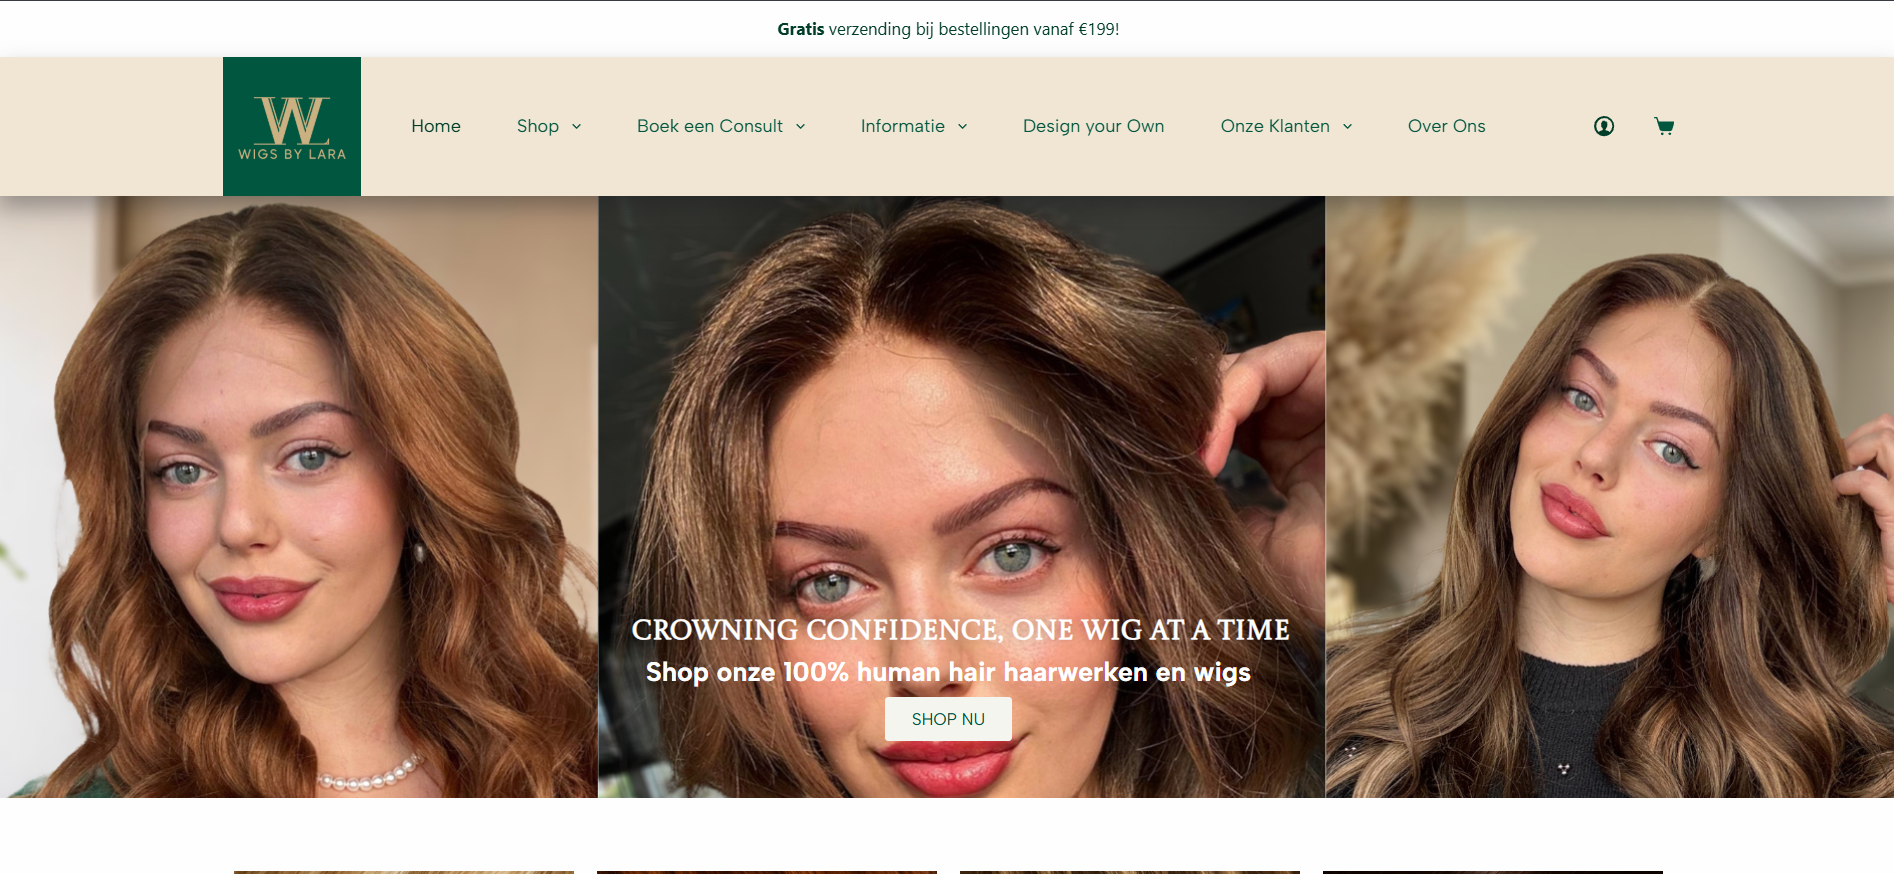Image resolution: width=1894 pixels, height=874 pixels.
Task: Open the Informatie menu item
Action: [x=903, y=126]
